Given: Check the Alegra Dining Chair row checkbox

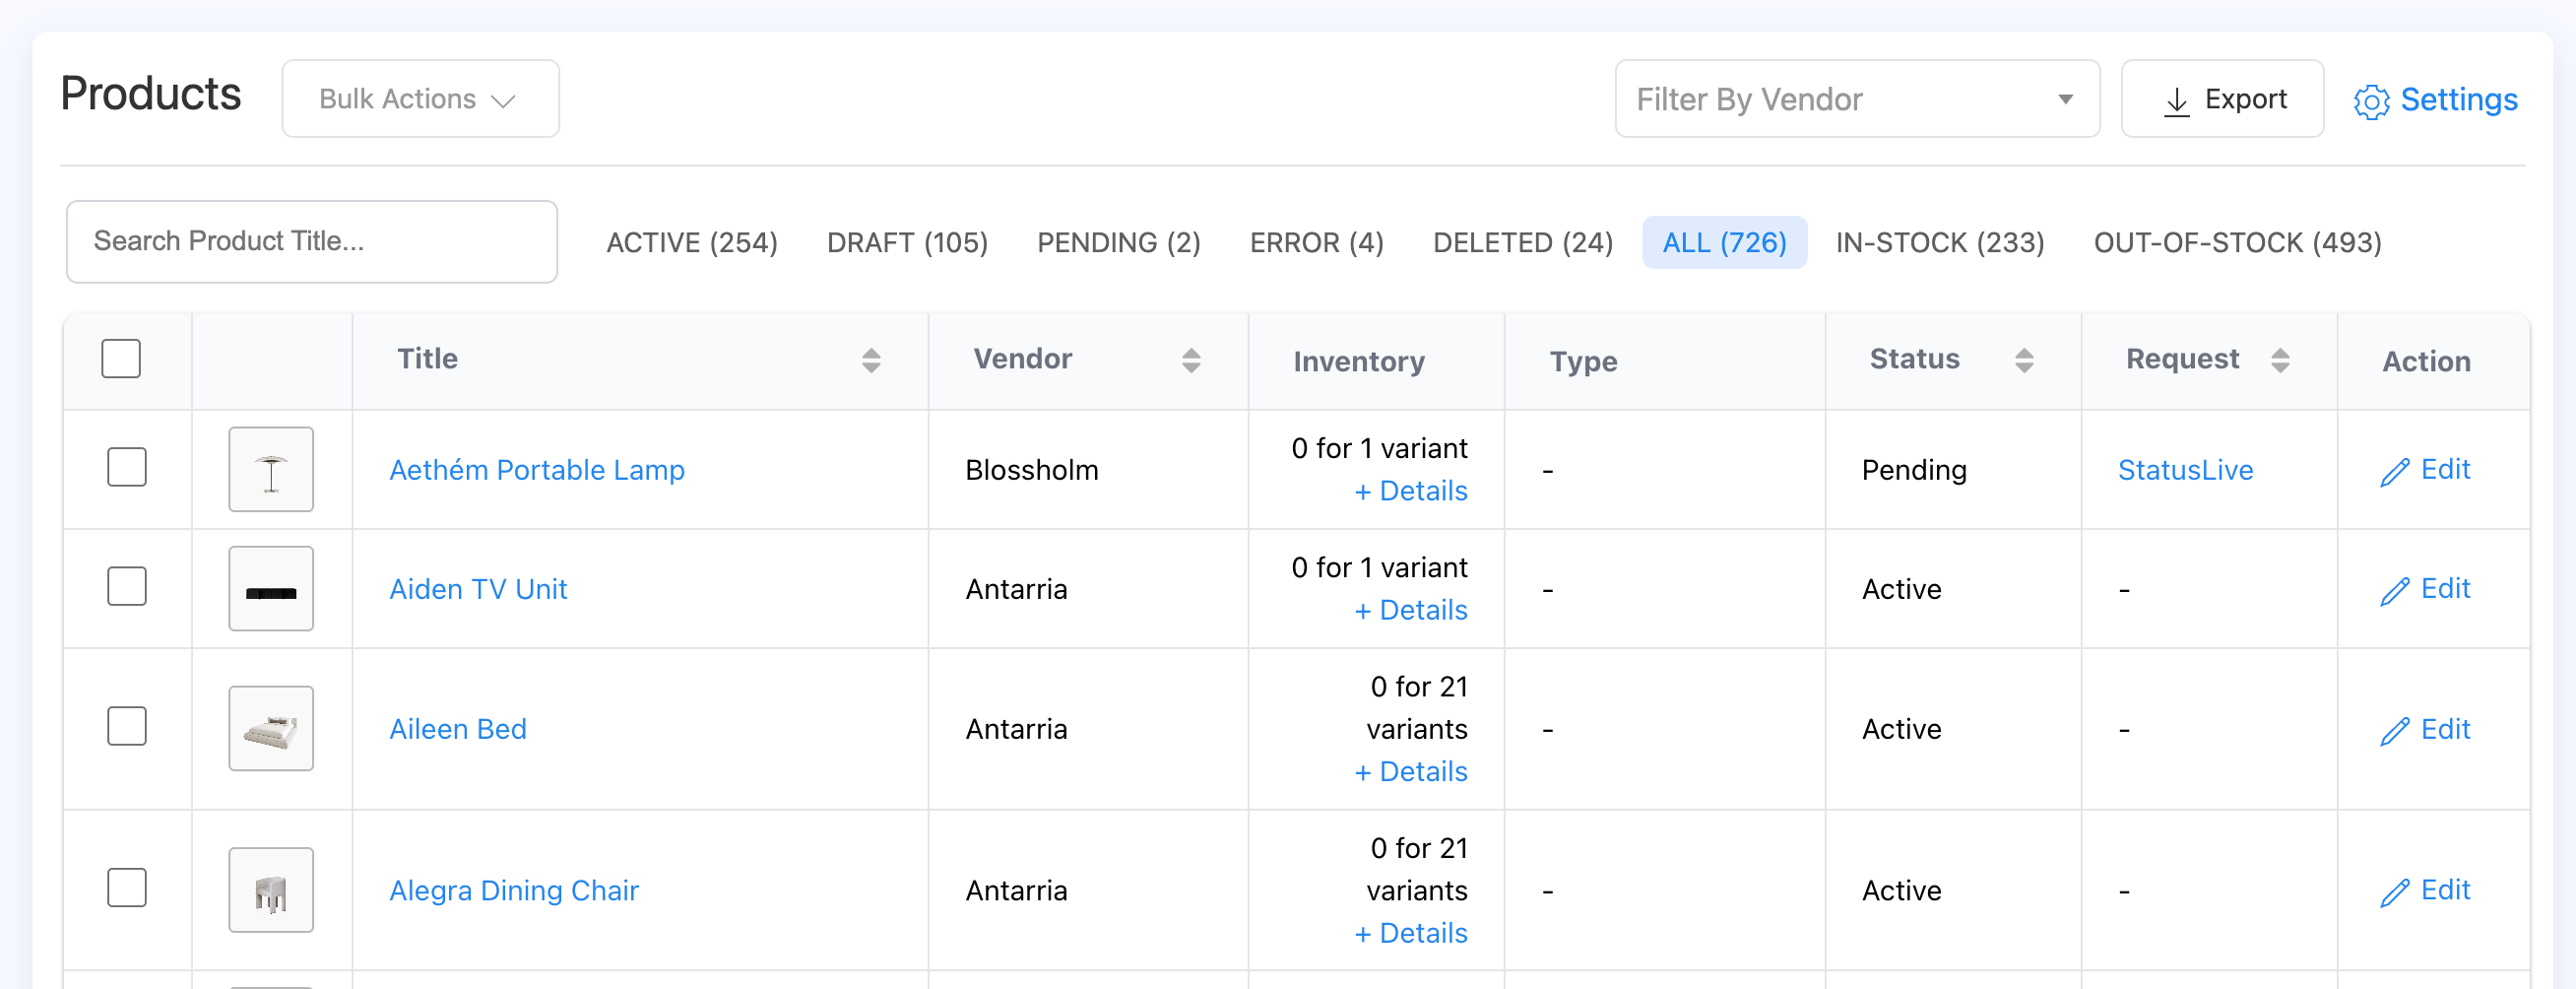Looking at the screenshot, I should tap(127, 887).
